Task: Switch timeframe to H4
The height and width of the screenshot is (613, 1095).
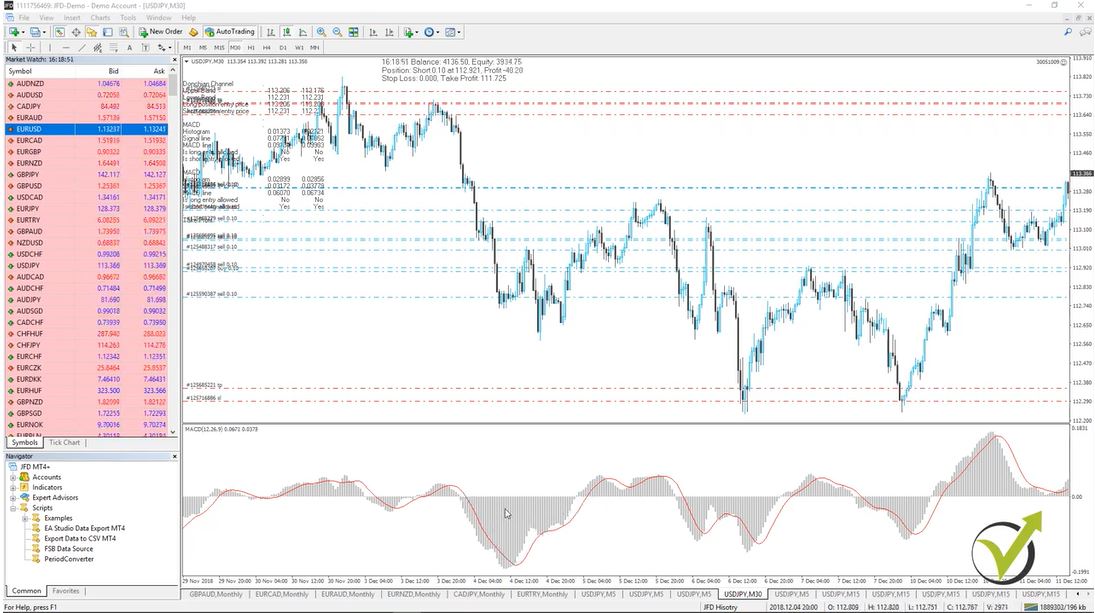Action: click(x=266, y=47)
